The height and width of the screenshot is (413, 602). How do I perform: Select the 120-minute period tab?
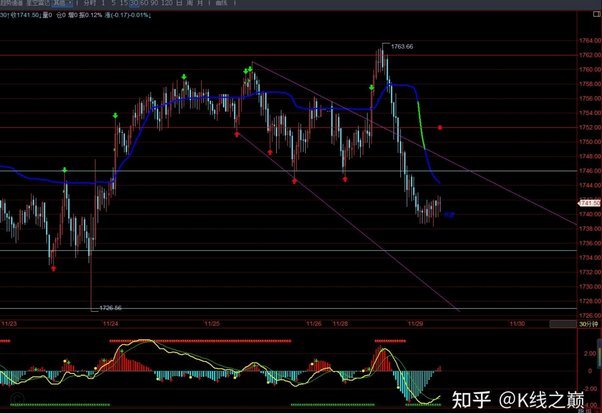(x=167, y=3)
